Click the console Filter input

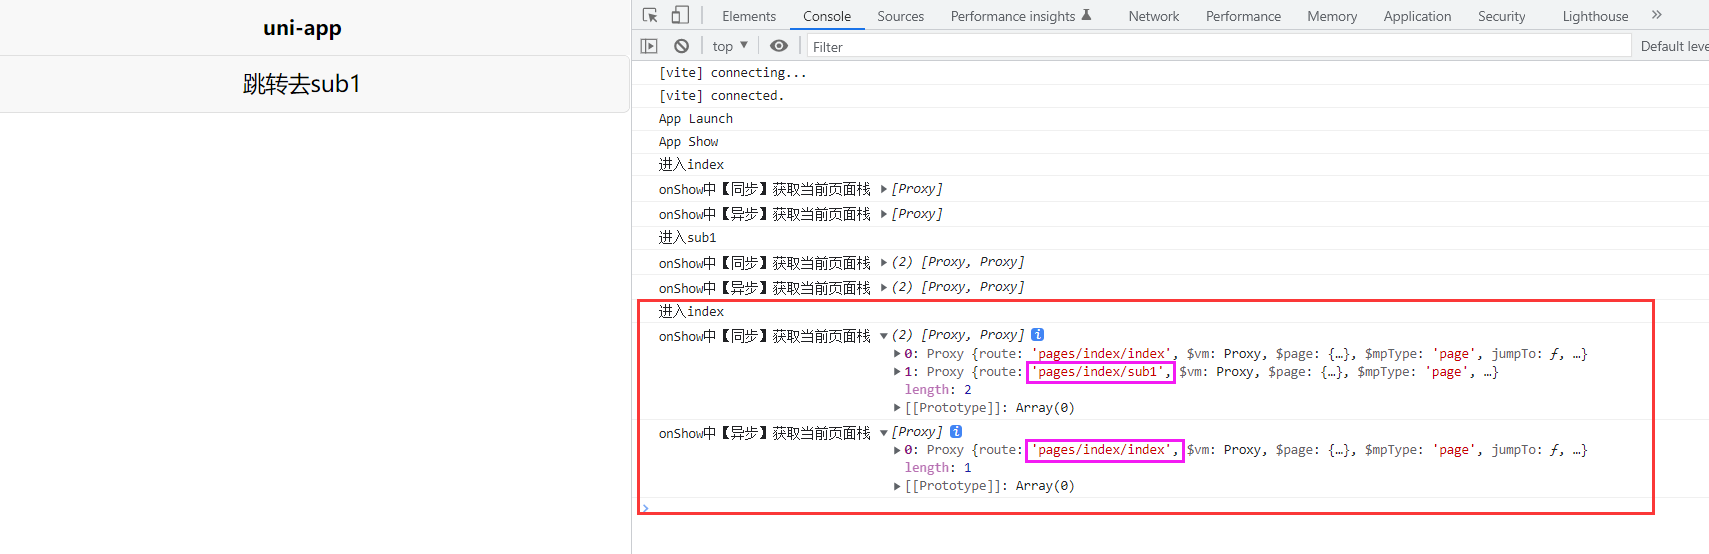[x=1218, y=46]
